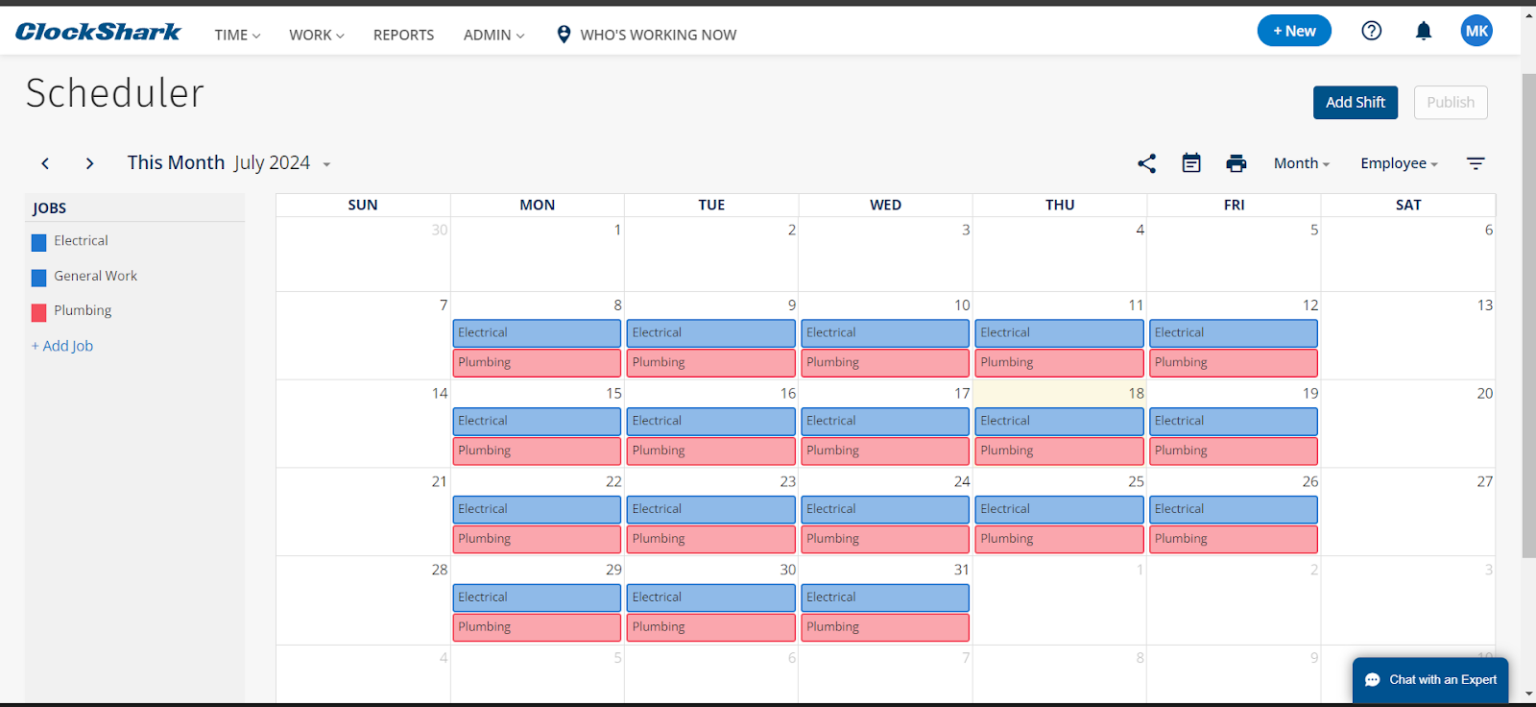
Task: Select the Electrical shift on July 15
Action: pyautogui.click(x=536, y=420)
